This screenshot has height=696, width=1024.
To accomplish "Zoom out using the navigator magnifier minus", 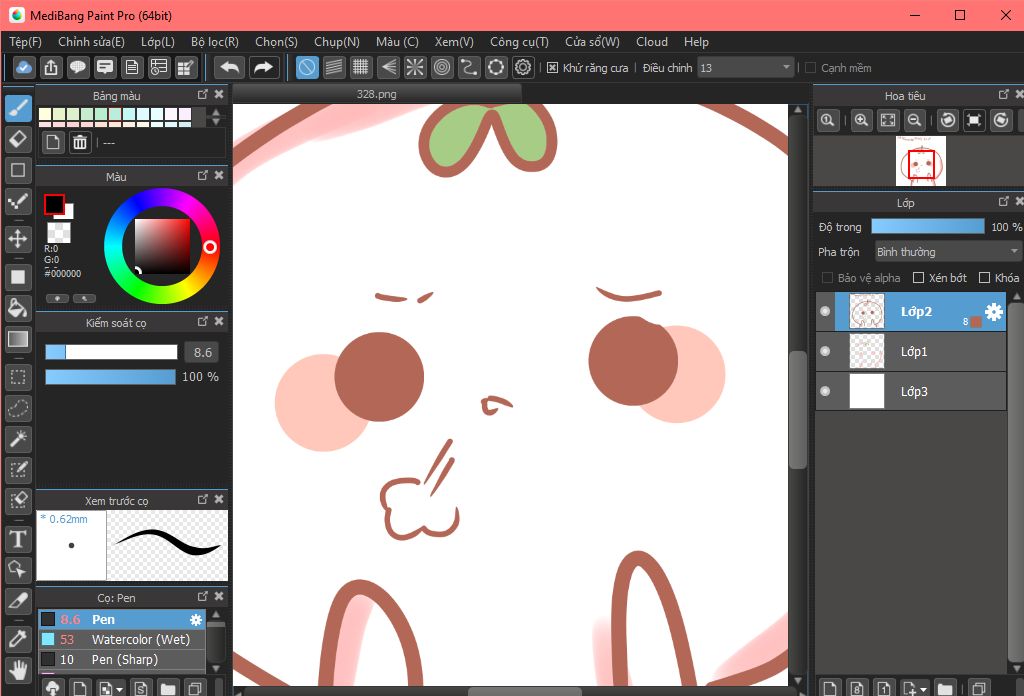I will tap(915, 120).
